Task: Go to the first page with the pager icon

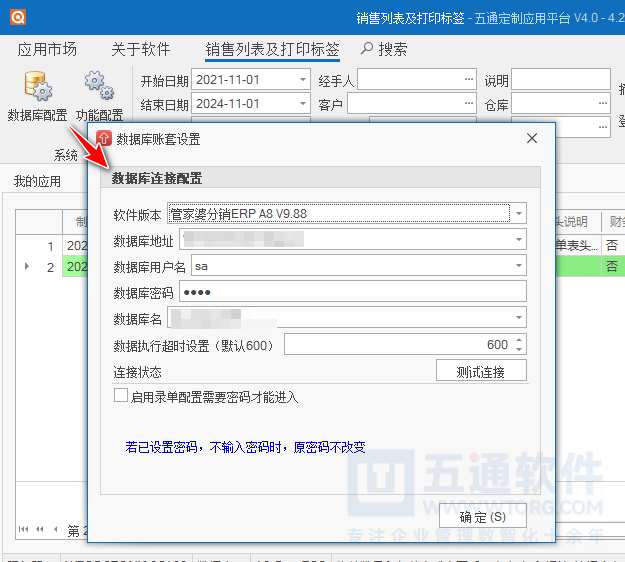Action: click(x=24, y=529)
